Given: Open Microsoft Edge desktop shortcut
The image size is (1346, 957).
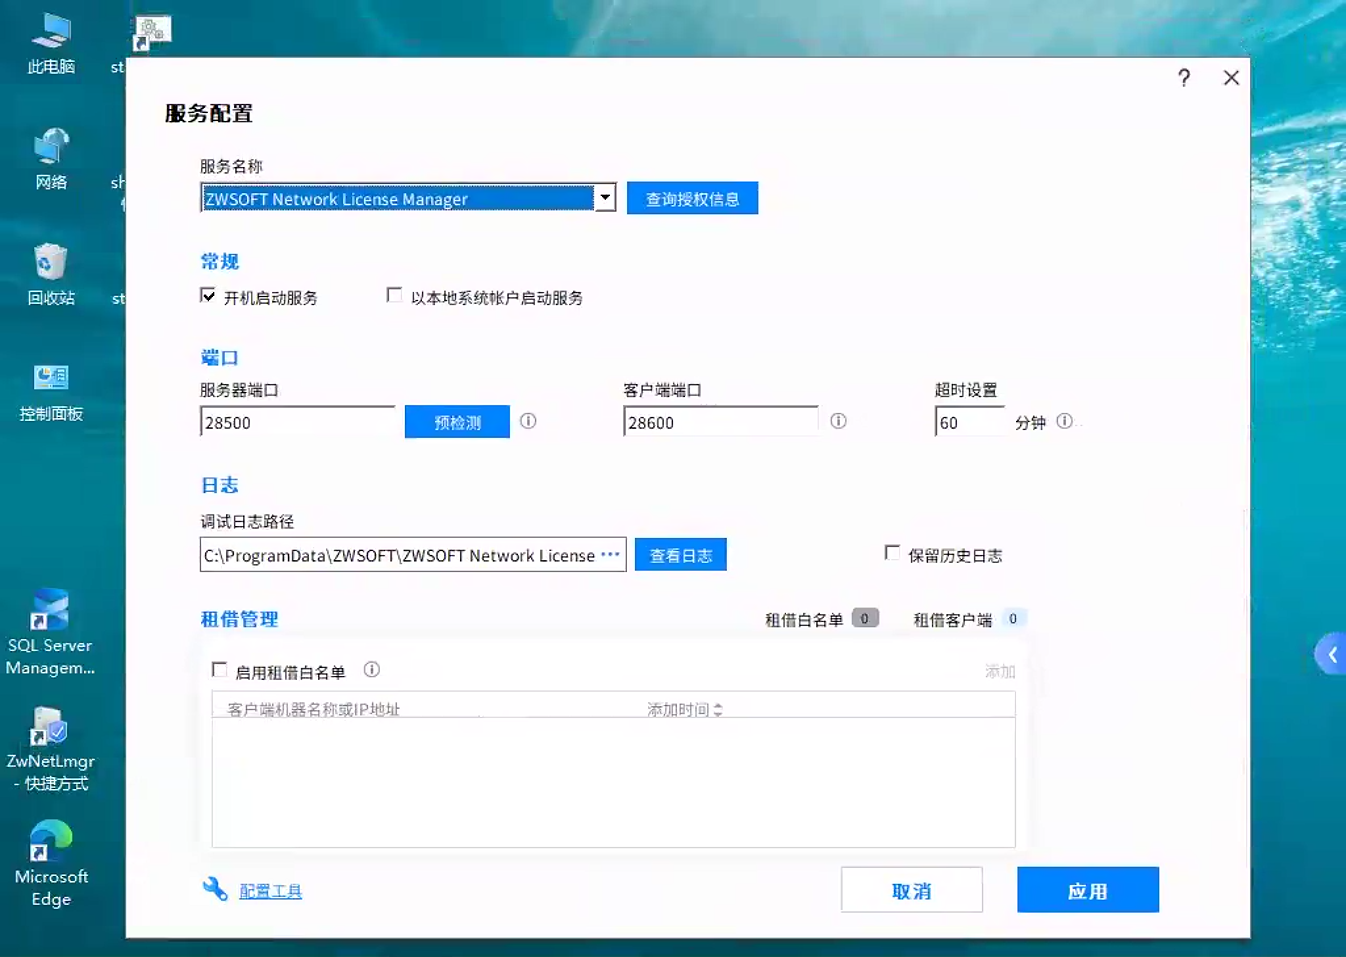Looking at the screenshot, I should [51, 863].
